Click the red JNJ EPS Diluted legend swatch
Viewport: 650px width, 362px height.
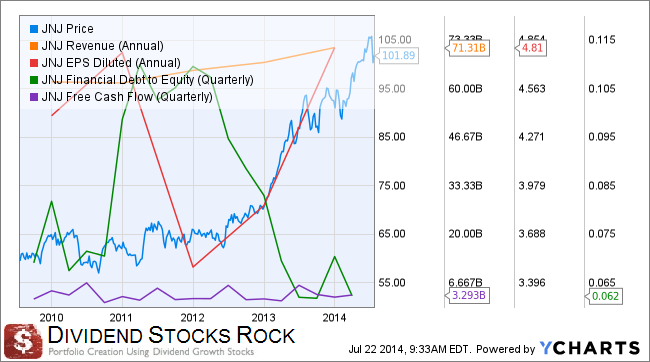(34, 63)
